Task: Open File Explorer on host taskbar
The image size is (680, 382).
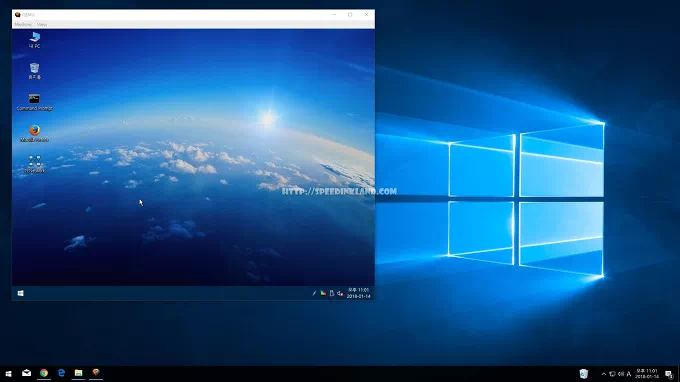Action: coord(78,373)
